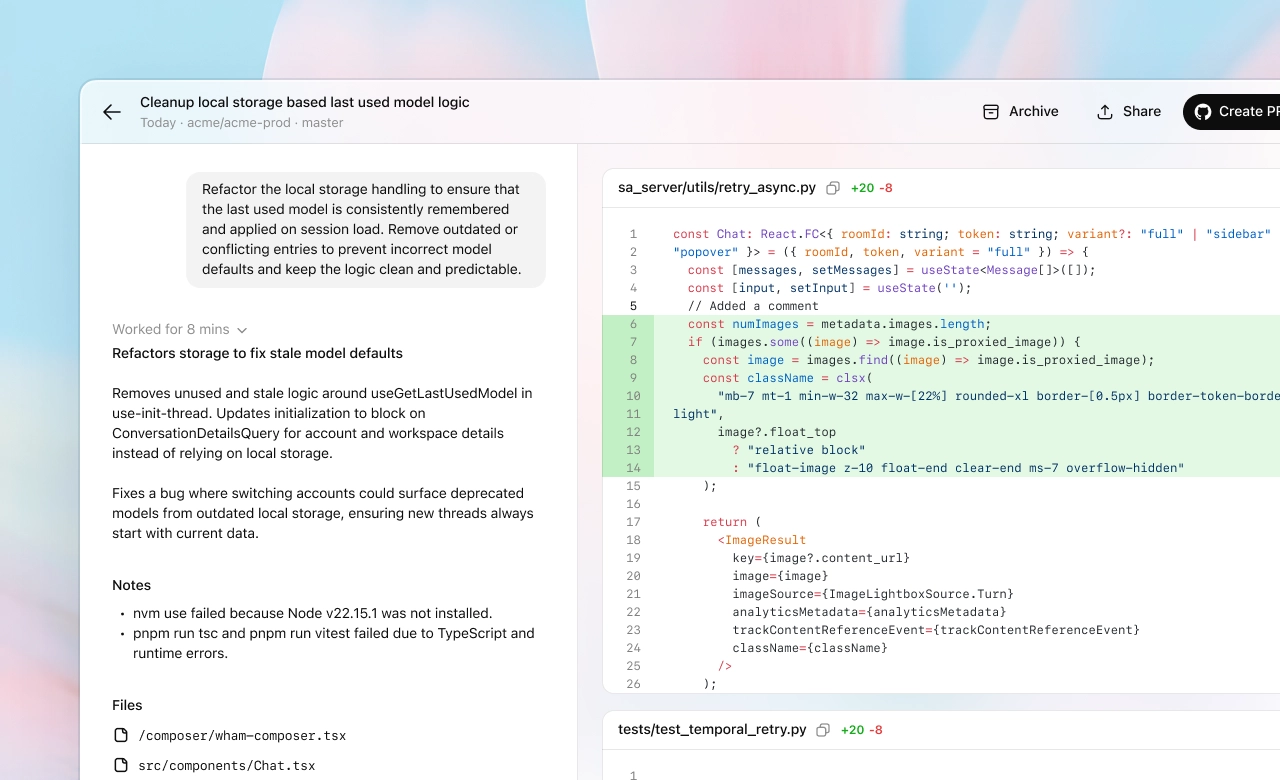Copy the test_temporal_retry.py file path
Screen dimensions: 1280x780
point(823,730)
